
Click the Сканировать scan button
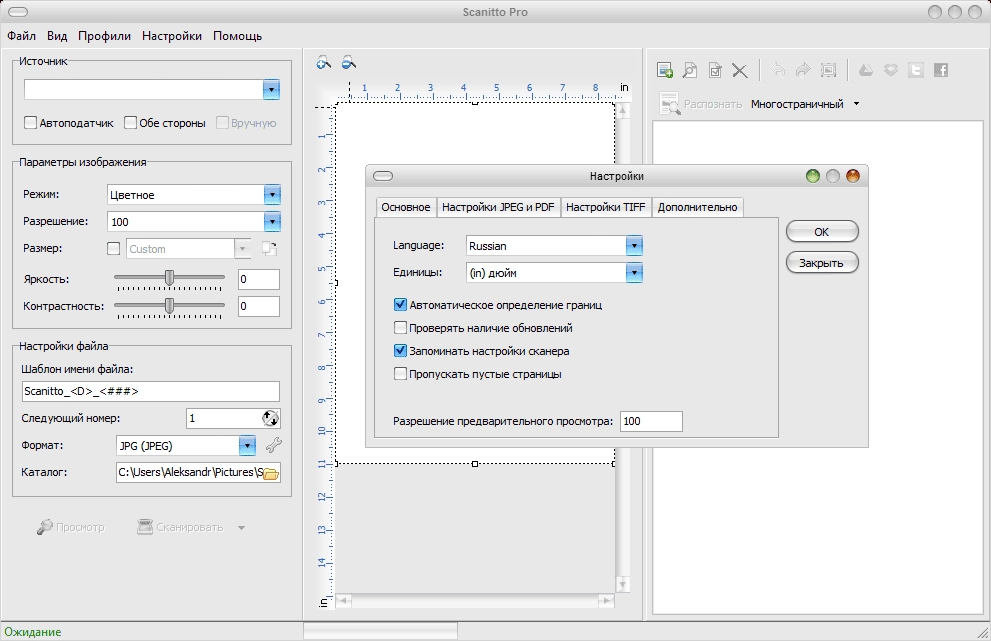[x=181, y=527]
